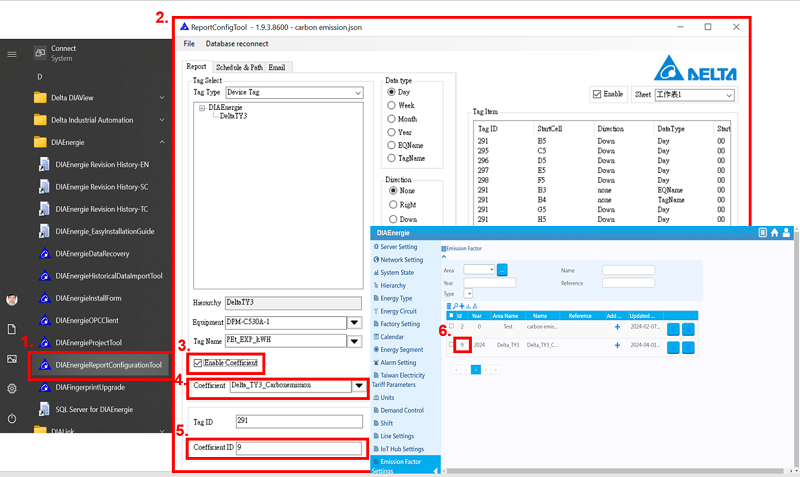Image resolution: width=800 pixels, height=477 pixels.
Task: Click inside the Tag ID field
Action: point(299,421)
